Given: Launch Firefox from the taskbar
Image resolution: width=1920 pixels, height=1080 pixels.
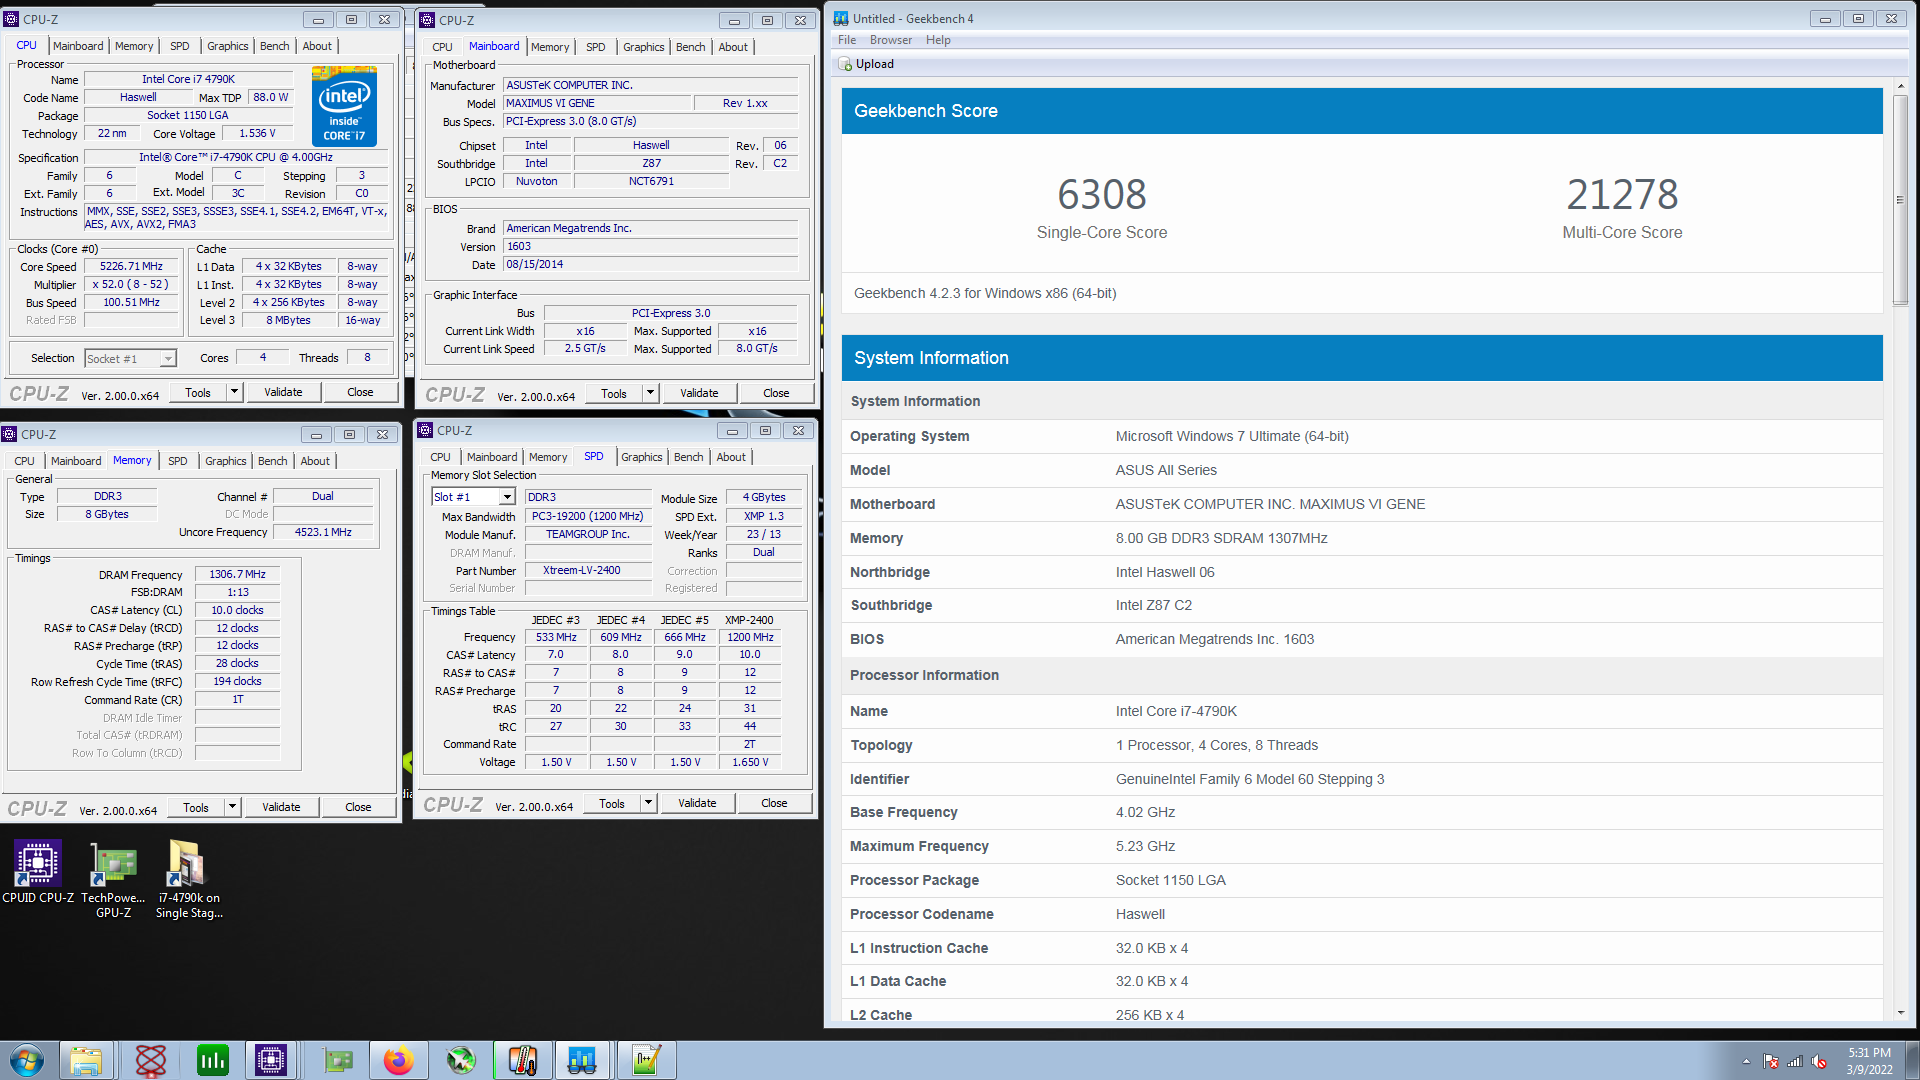Looking at the screenshot, I should tap(398, 1060).
